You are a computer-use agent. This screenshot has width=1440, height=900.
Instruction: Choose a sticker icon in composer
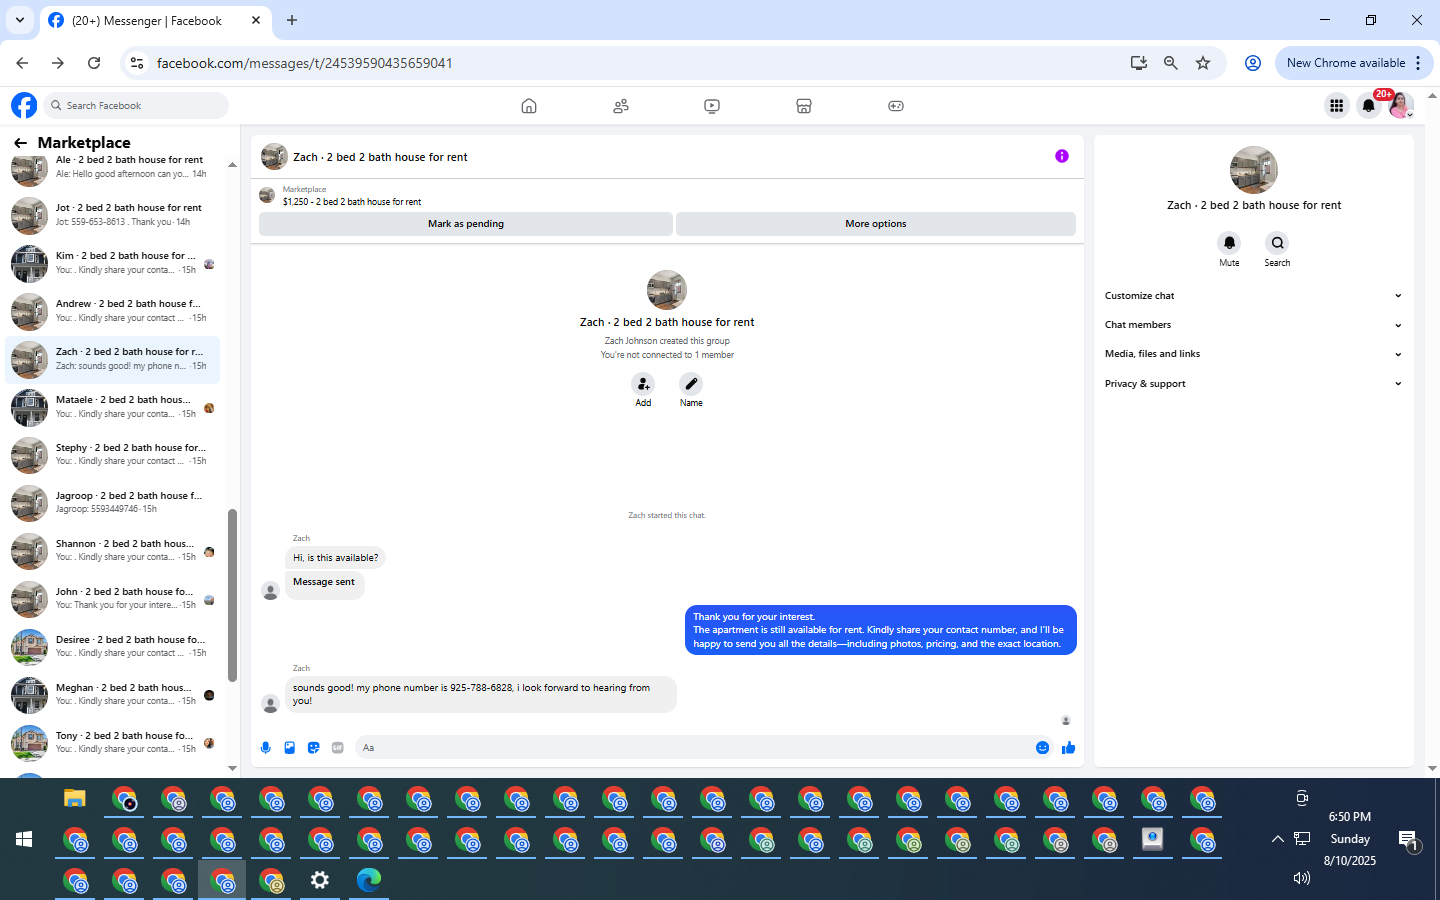[x=314, y=748]
